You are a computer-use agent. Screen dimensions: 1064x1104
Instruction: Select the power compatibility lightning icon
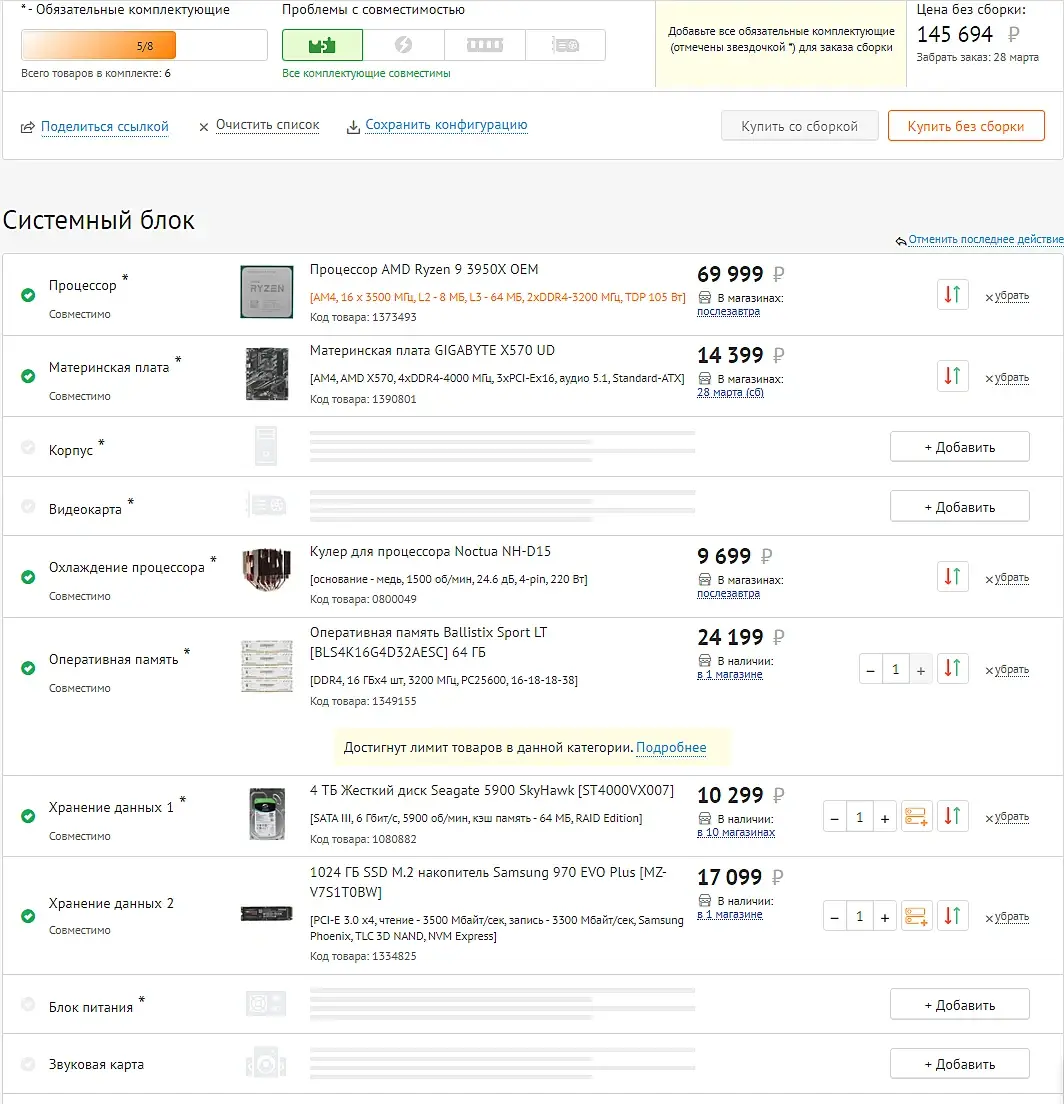(x=403, y=45)
